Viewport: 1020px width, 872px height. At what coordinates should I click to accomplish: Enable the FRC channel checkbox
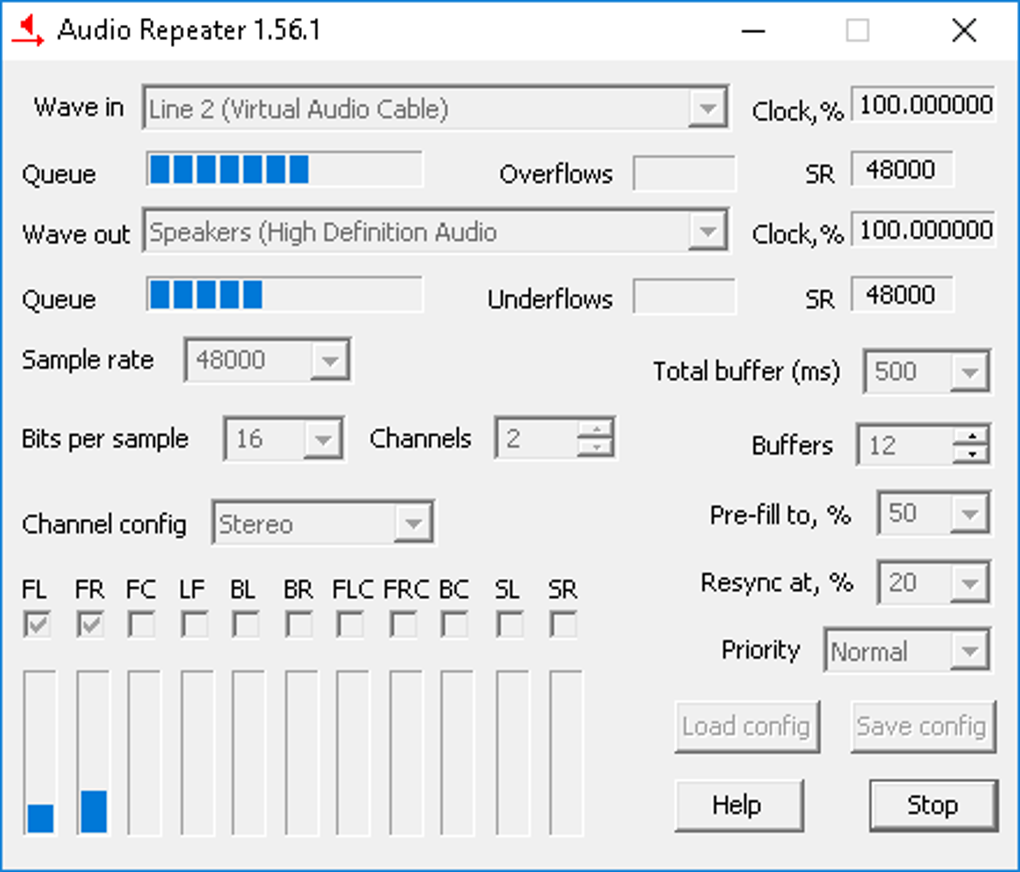(x=403, y=625)
